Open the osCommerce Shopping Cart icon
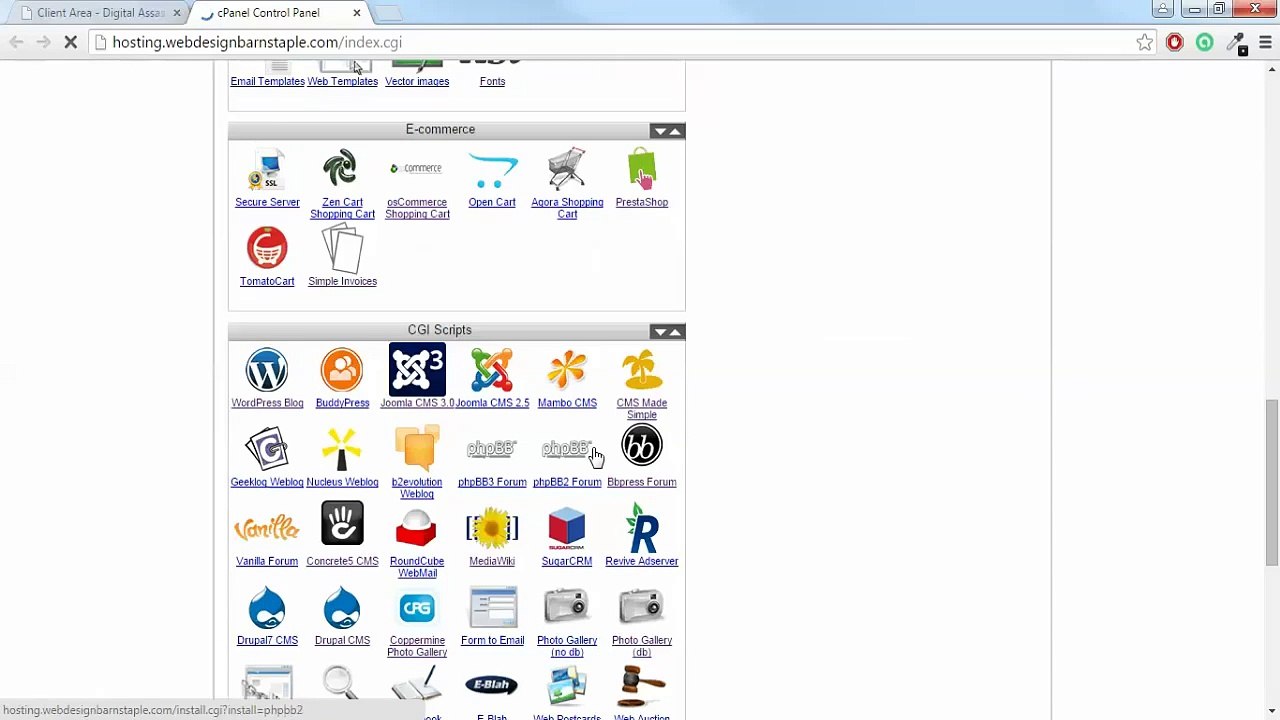The width and height of the screenshot is (1280, 720). coord(417,168)
